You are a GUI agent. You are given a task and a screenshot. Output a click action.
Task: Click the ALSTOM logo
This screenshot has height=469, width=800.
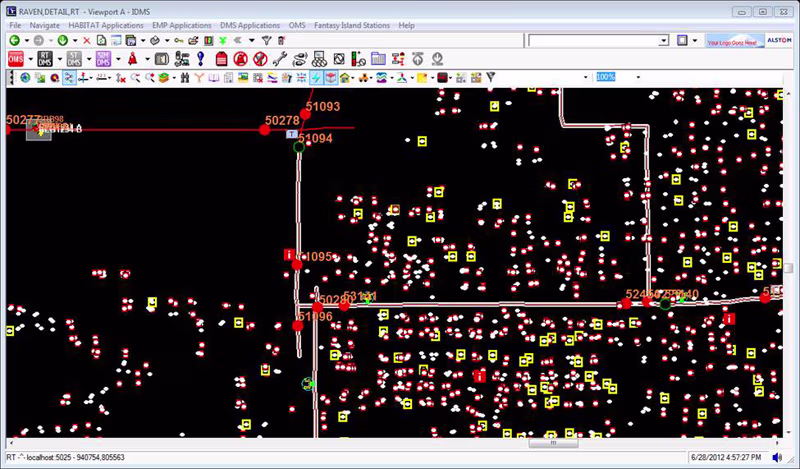(x=780, y=41)
